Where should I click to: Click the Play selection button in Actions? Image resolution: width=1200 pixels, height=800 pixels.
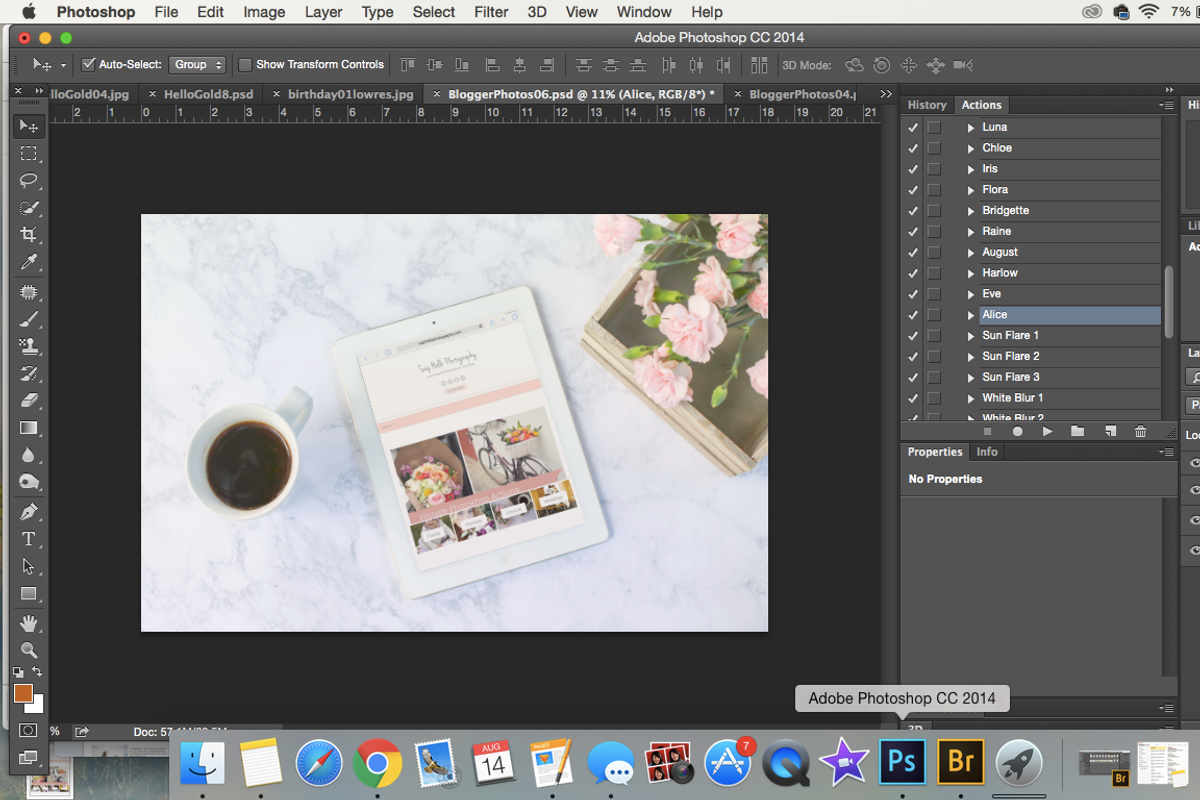tap(1047, 431)
